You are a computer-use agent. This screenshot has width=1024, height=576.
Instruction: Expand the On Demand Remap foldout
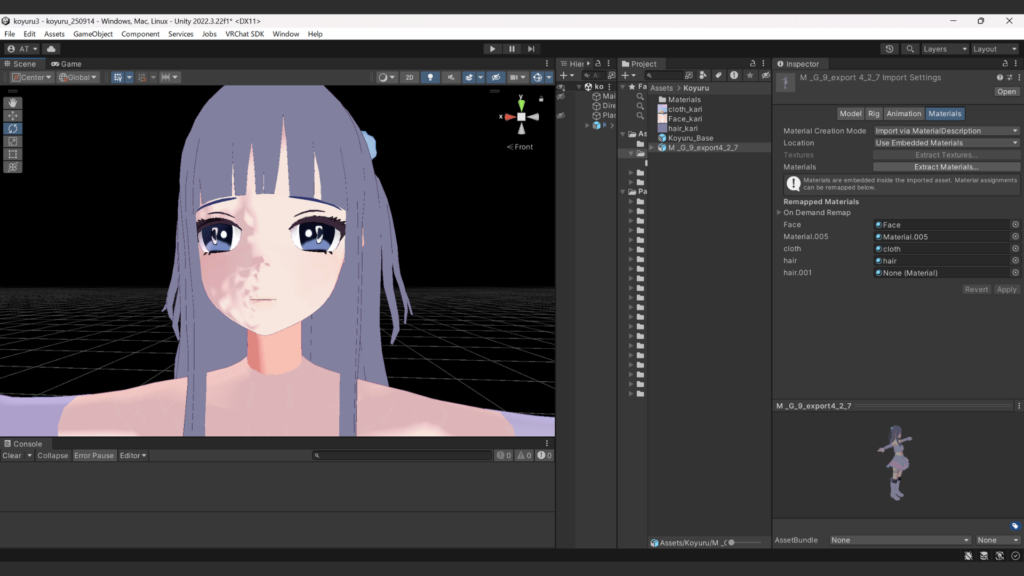tap(779, 213)
